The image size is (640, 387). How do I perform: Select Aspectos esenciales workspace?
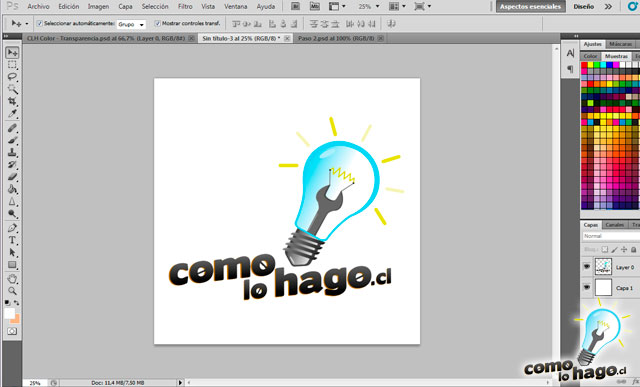[531, 7]
